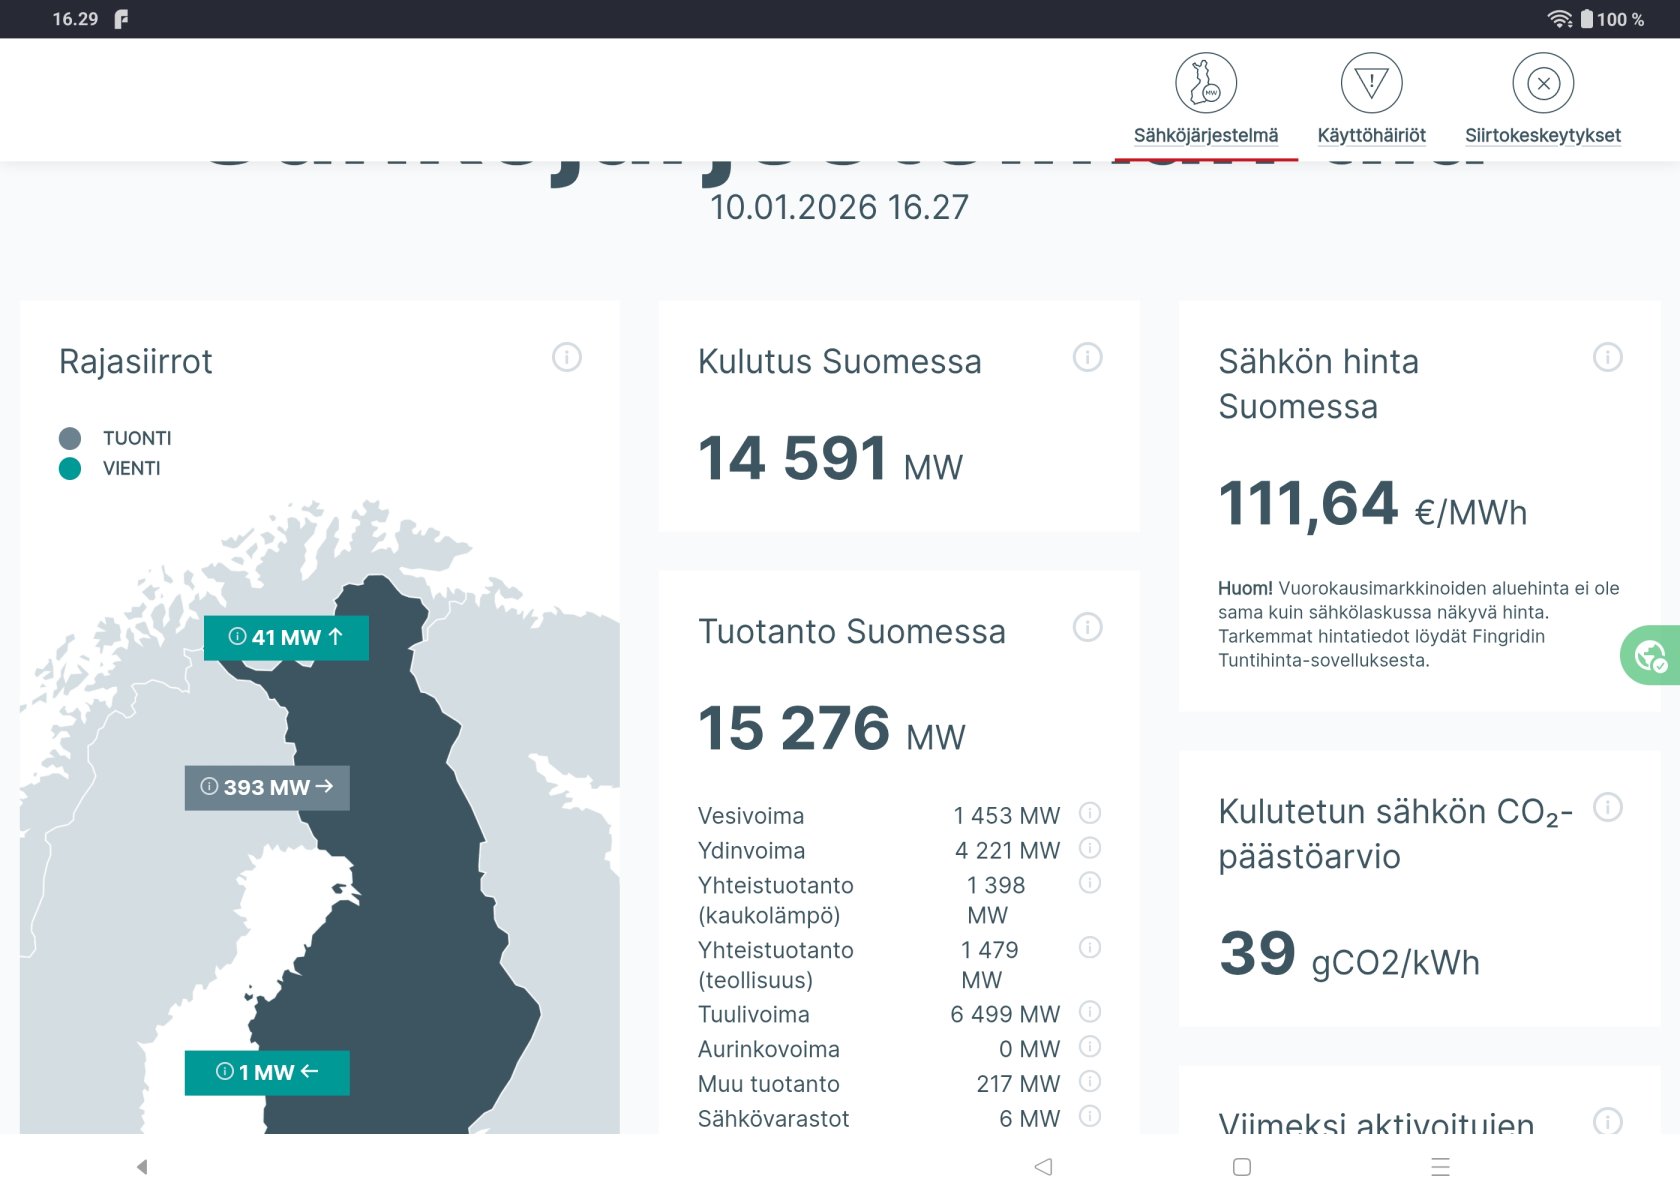This screenshot has width=1680, height=1200.
Task: Click info icon next to Ydinvoima
Action: pos(1090,848)
